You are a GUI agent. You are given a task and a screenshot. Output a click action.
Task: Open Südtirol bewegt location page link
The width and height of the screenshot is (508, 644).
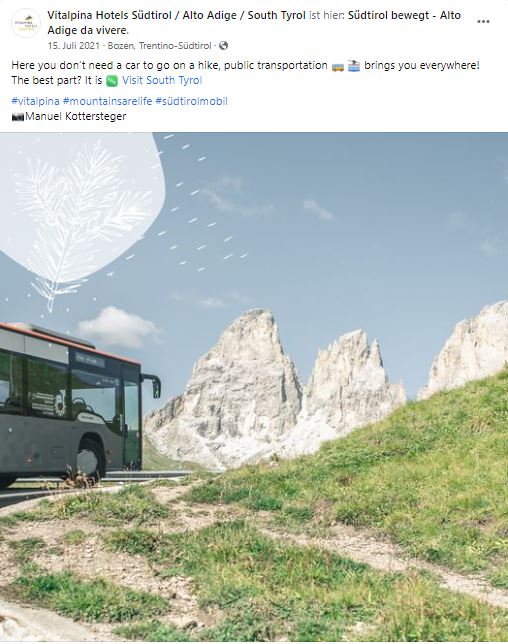[254, 23]
